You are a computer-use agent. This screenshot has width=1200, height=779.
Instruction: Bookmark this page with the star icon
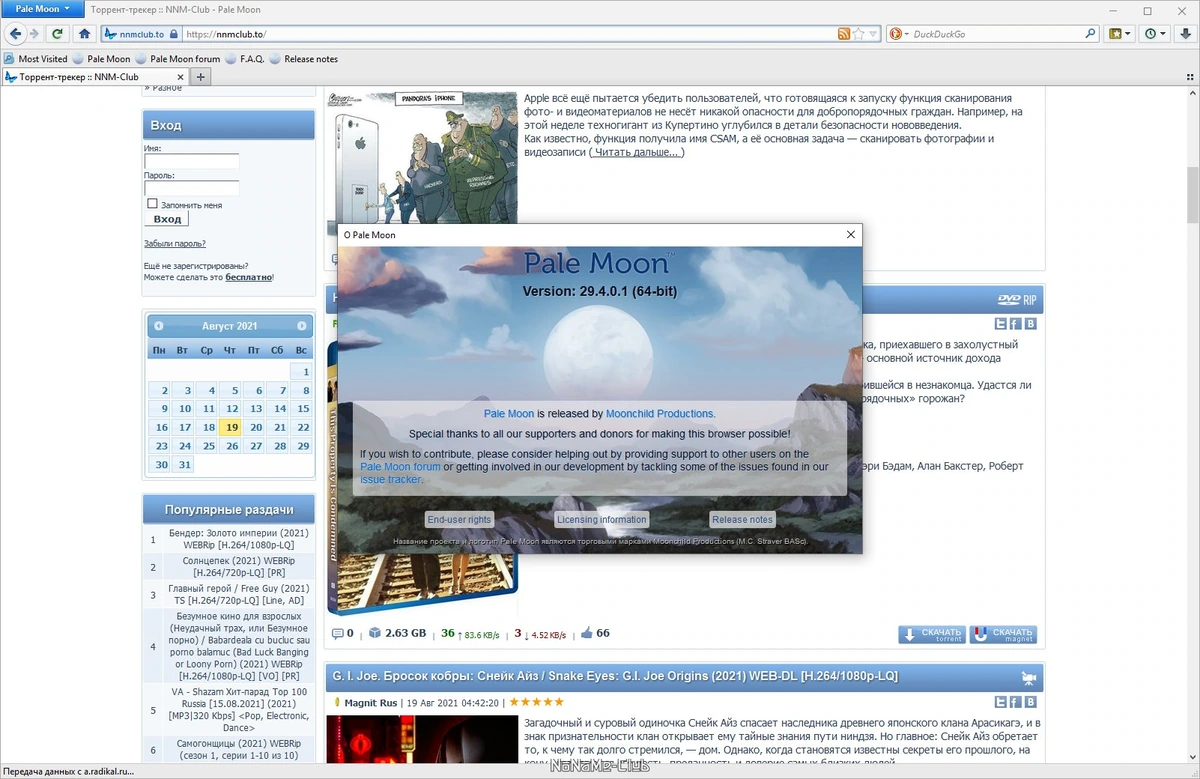point(859,33)
